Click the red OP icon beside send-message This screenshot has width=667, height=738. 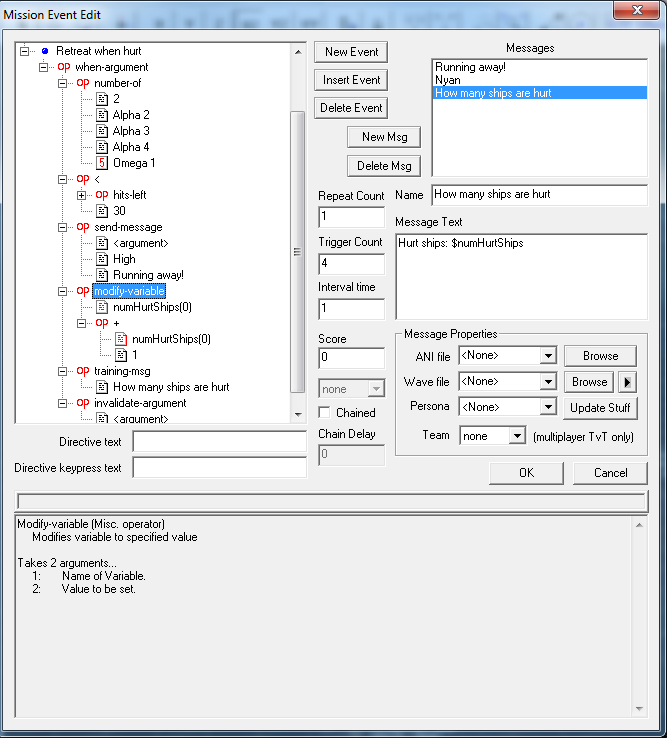(x=83, y=227)
